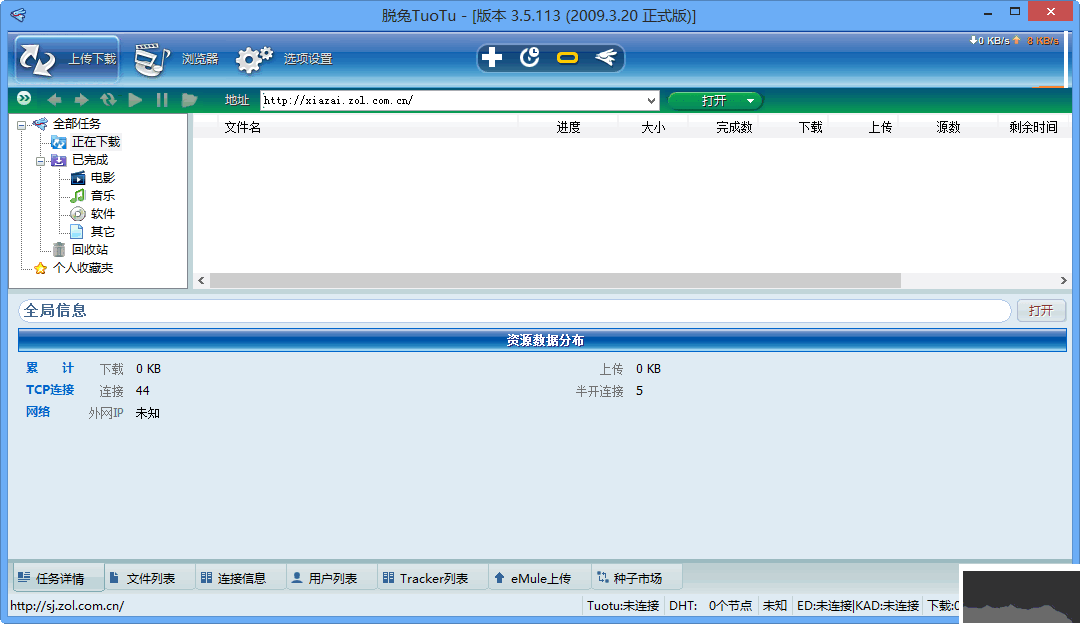
Task: Click the horizontal scrollbar right arrow
Action: [1063, 280]
